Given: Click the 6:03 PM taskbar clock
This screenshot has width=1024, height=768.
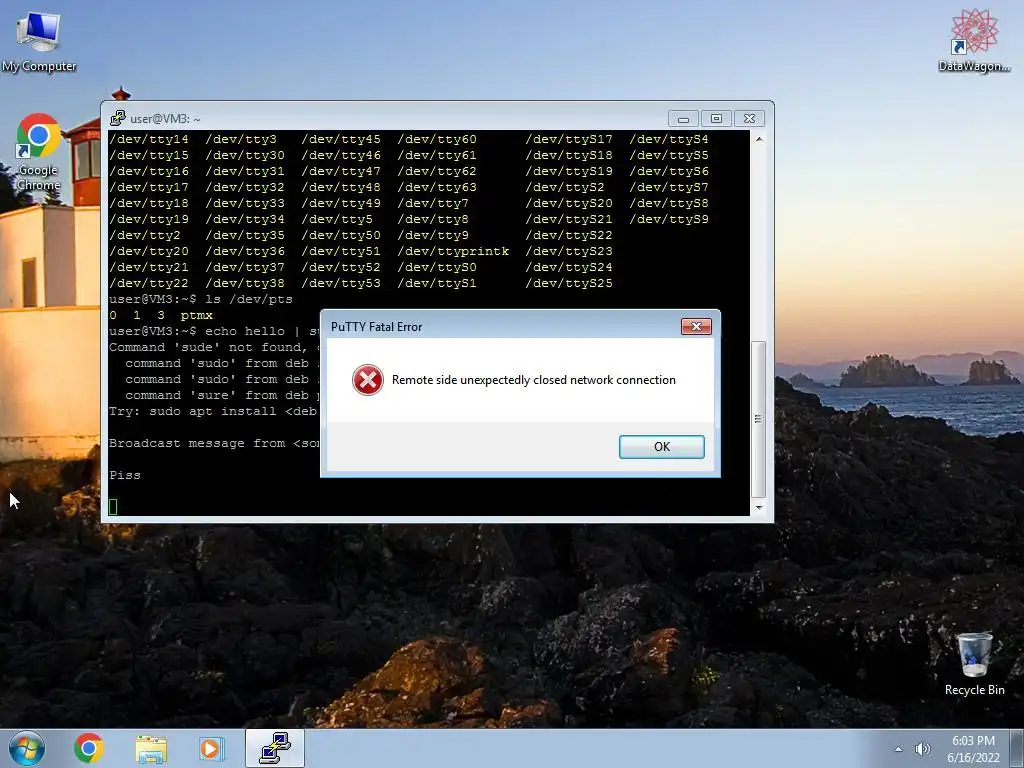Looking at the screenshot, I should click(973, 741).
